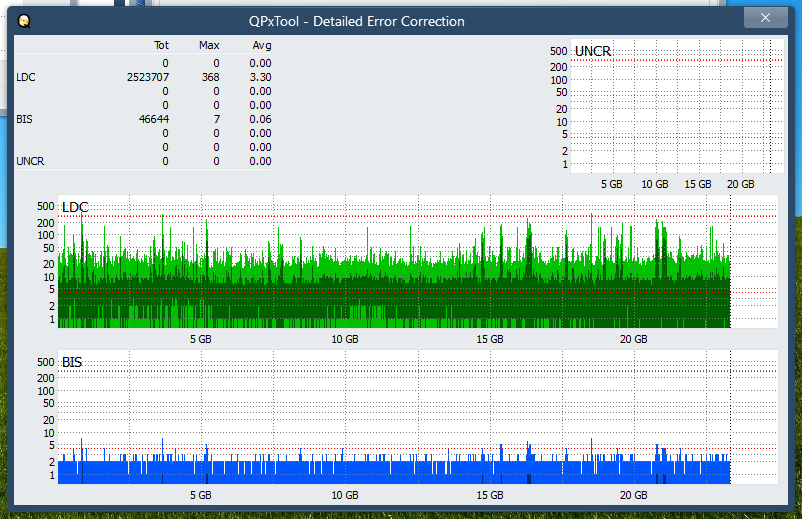This screenshot has width=802, height=519.
Task: Click the LDC graph title
Action: [x=75, y=207]
